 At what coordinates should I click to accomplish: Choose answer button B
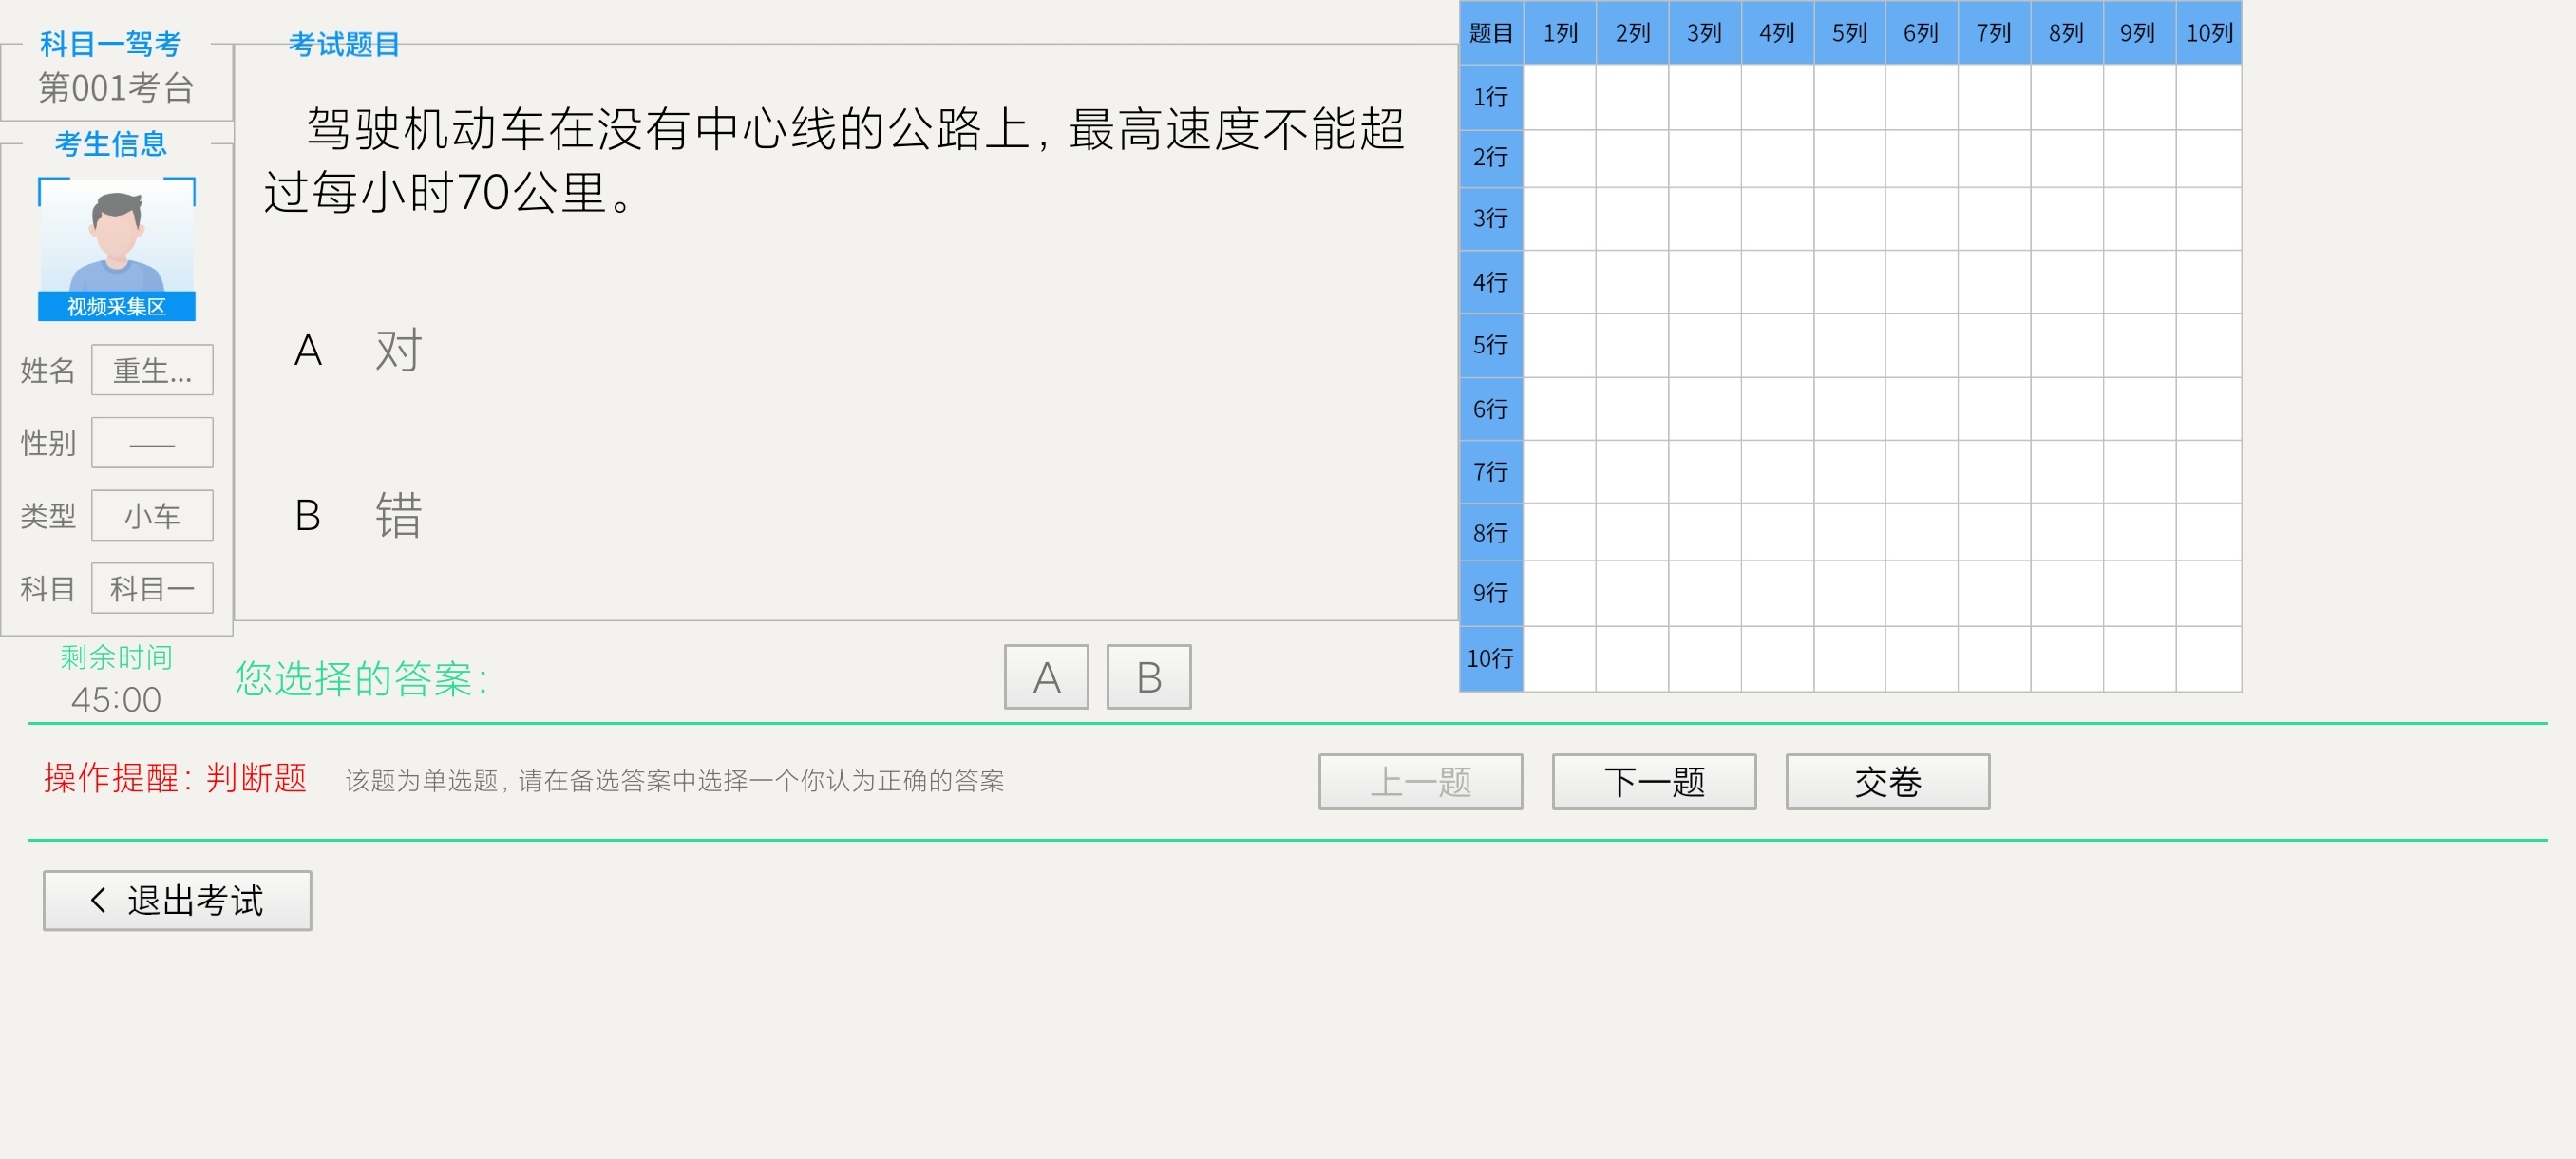coord(1149,677)
